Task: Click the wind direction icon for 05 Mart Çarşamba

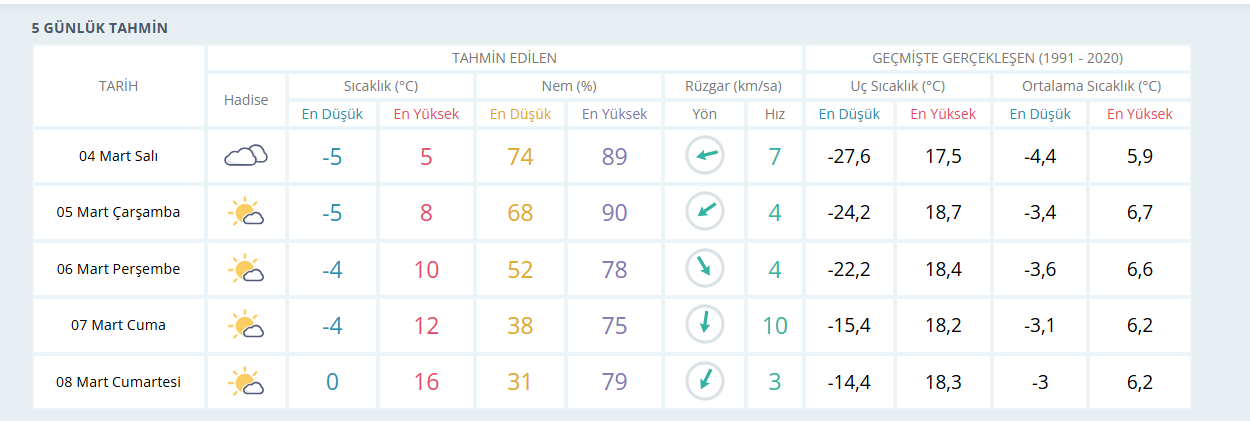Action: click(x=704, y=212)
